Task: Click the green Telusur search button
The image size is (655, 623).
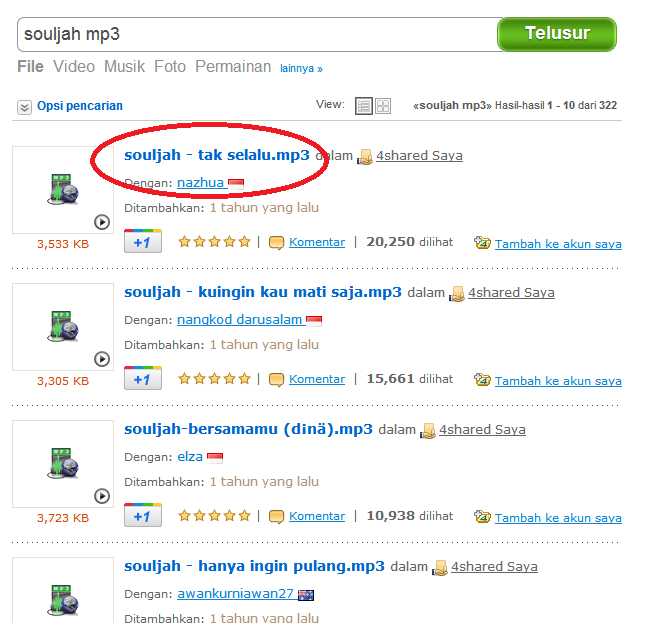Action: (x=557, y=34)
